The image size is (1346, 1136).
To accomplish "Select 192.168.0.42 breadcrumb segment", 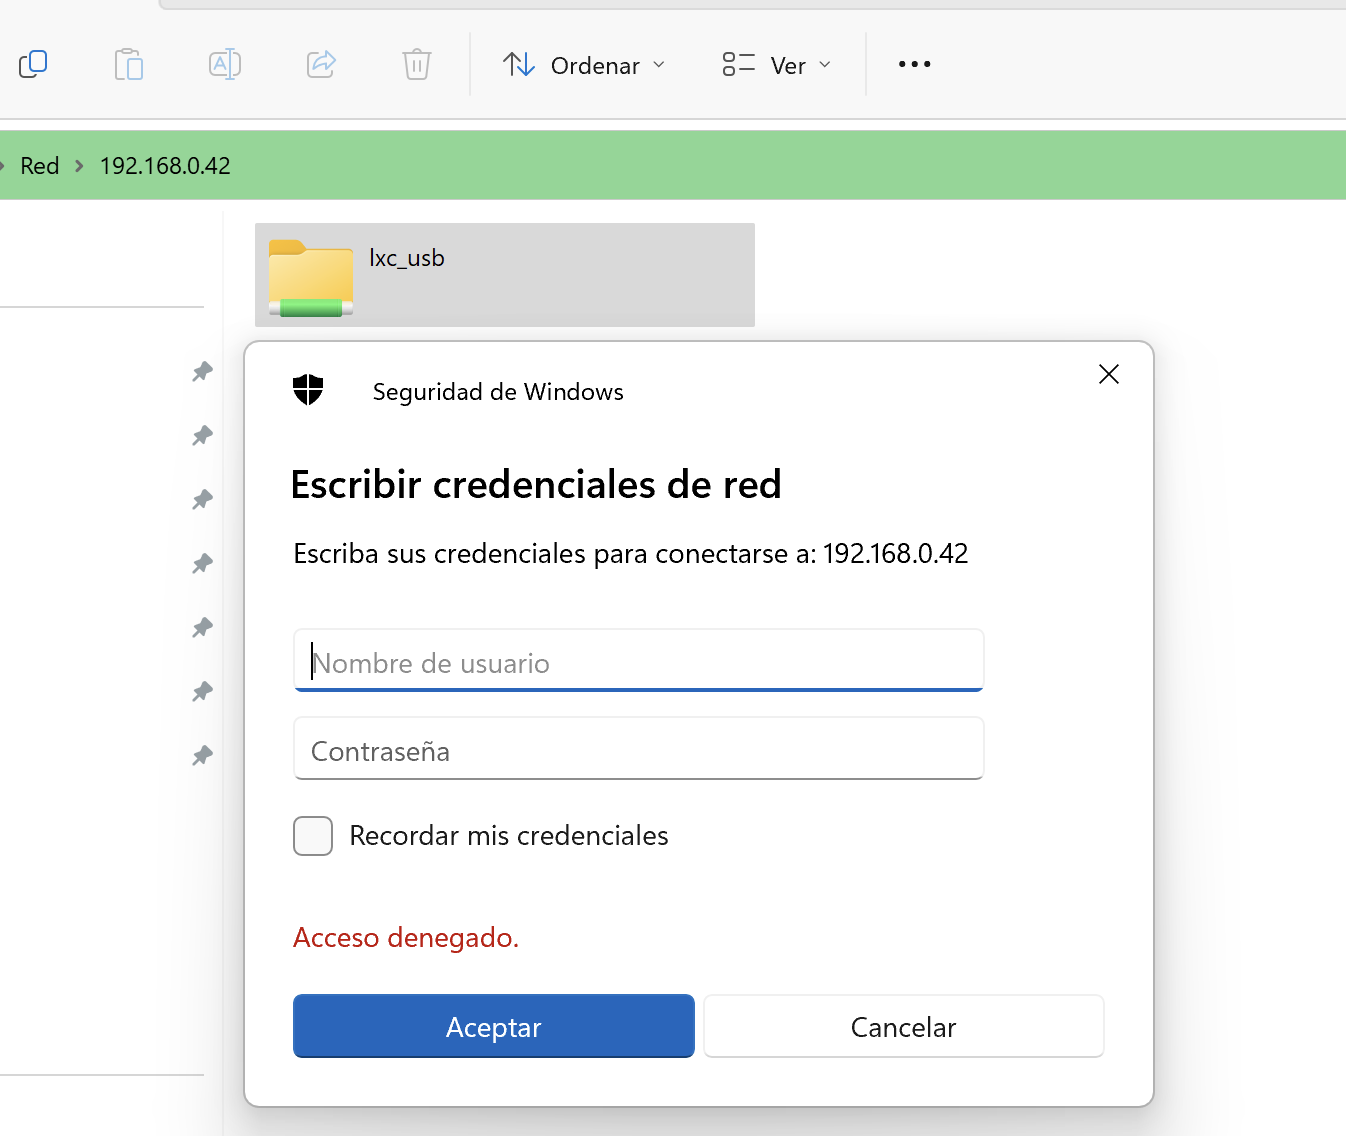I will pyautogui.click(x=165, y=166).
